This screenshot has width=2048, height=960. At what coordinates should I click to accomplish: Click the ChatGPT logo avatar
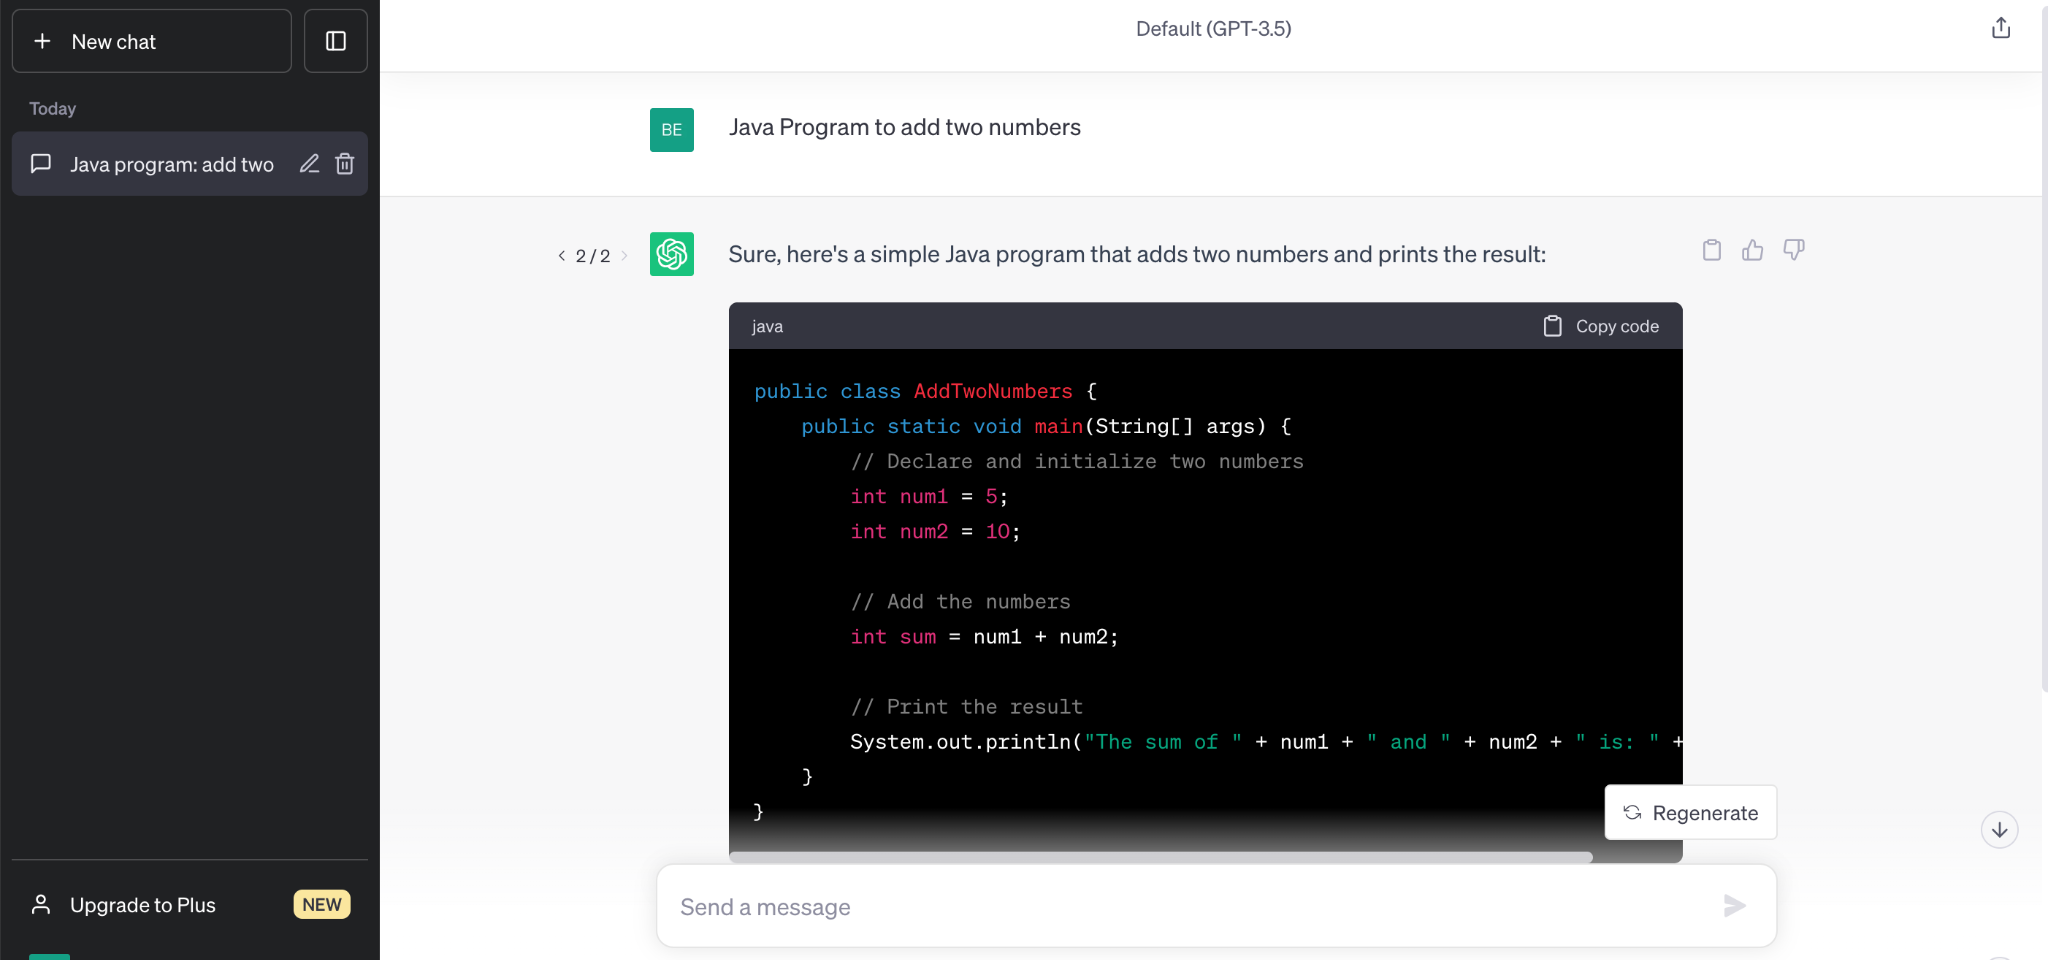point(672,254)
